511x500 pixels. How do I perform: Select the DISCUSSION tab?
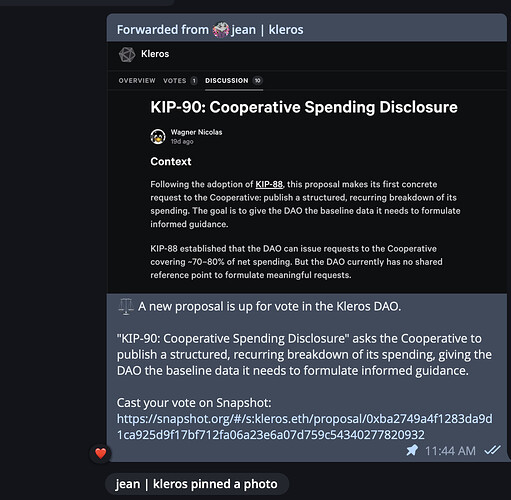227,81
